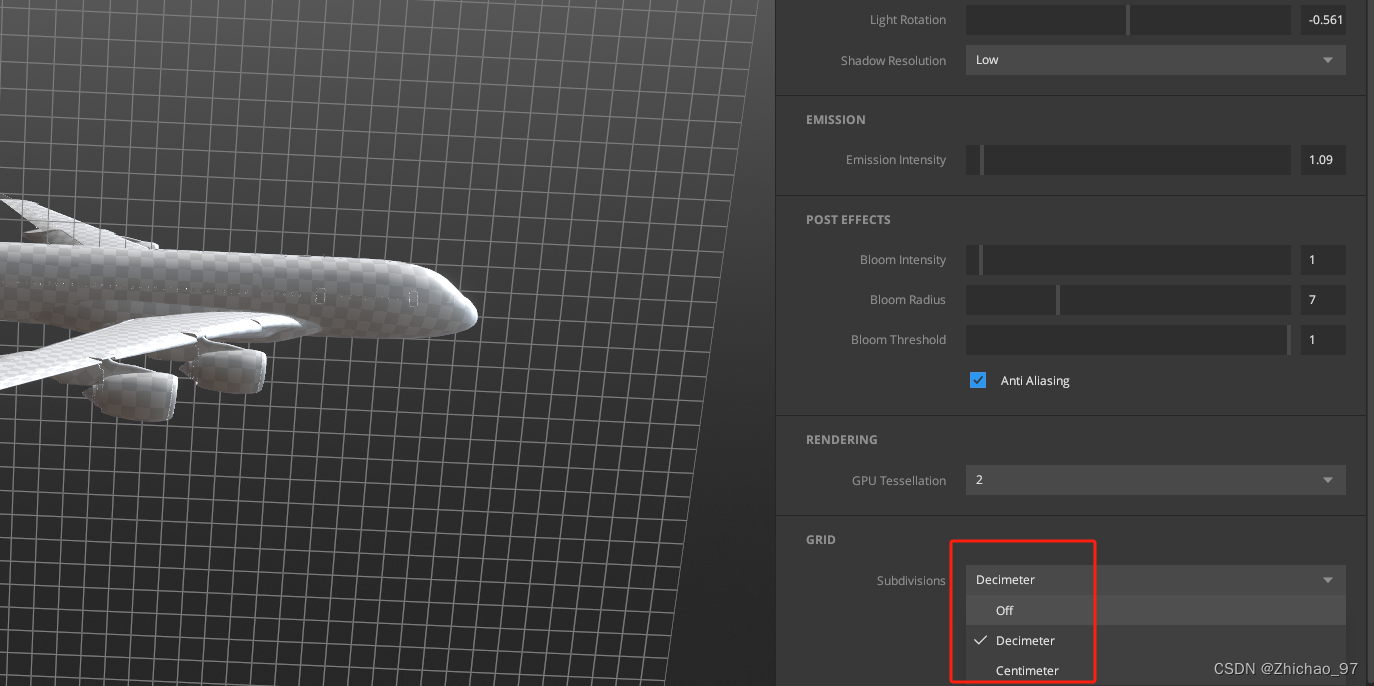Click the Anti Aliasing check icon
Screen dimensions: 1374x686
977,380
